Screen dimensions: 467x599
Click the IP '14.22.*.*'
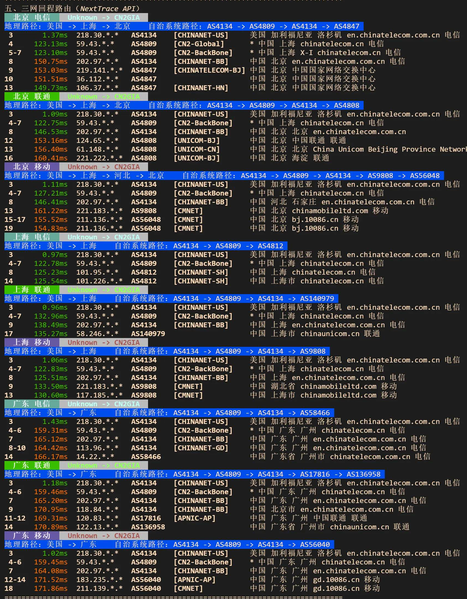(95, 457)
